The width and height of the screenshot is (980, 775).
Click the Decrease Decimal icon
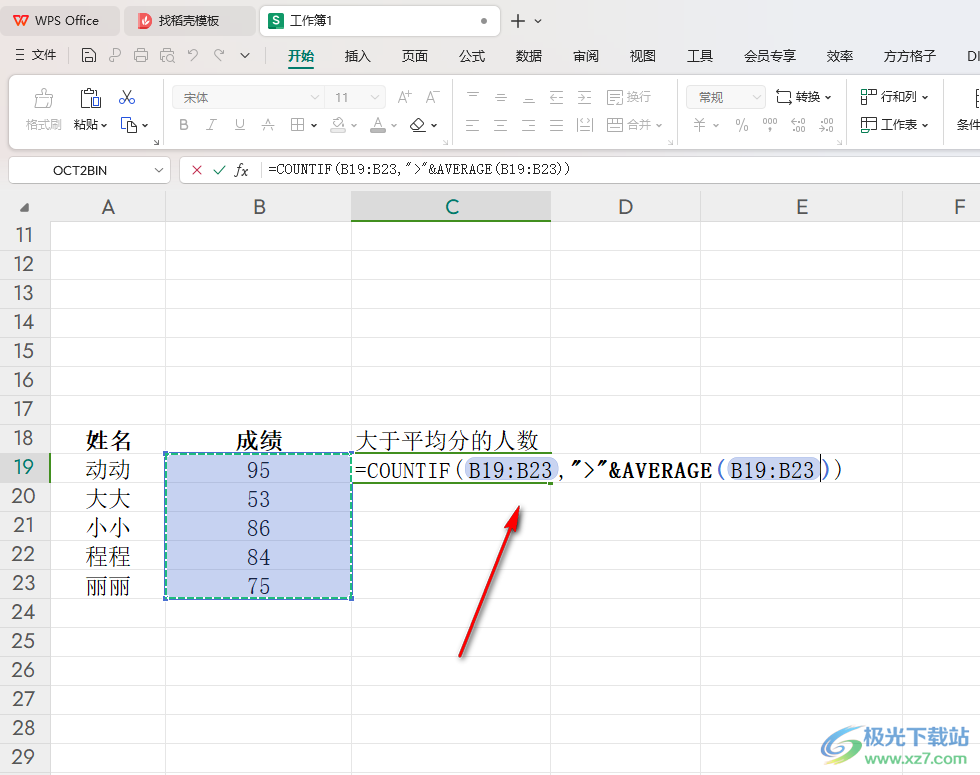point(826,125)
